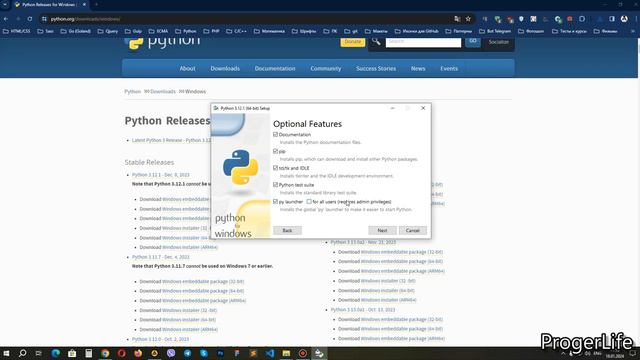The width and height of the screenshot is (640, 360).
Task: Uncheck the pip feature checkbox
Action: 276,151
